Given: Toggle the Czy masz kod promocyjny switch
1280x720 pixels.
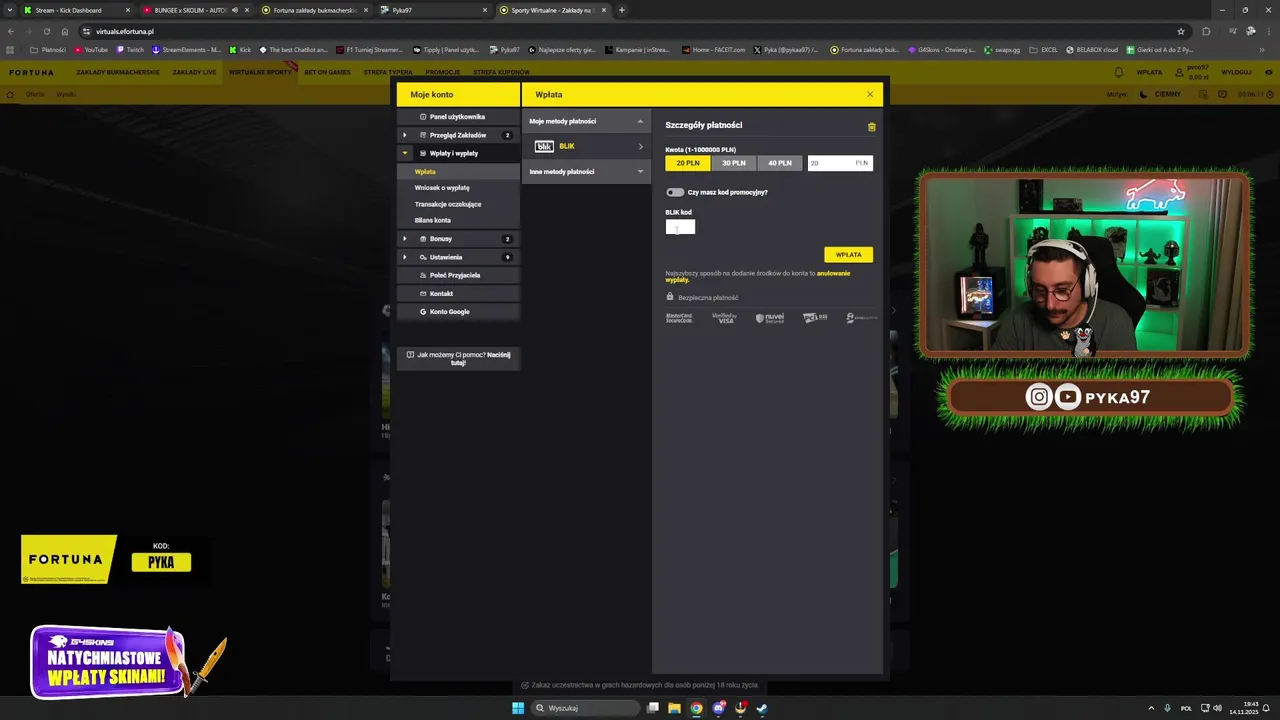Looking at the screenshot, I should (676, 192).
